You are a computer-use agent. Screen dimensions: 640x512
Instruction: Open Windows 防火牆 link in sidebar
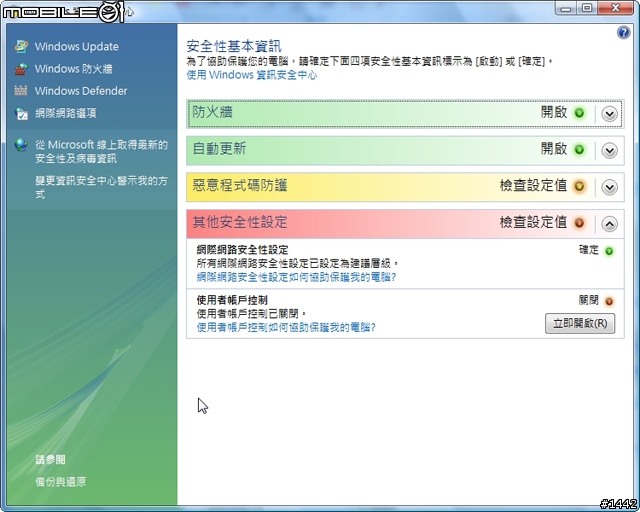[73, 69]
